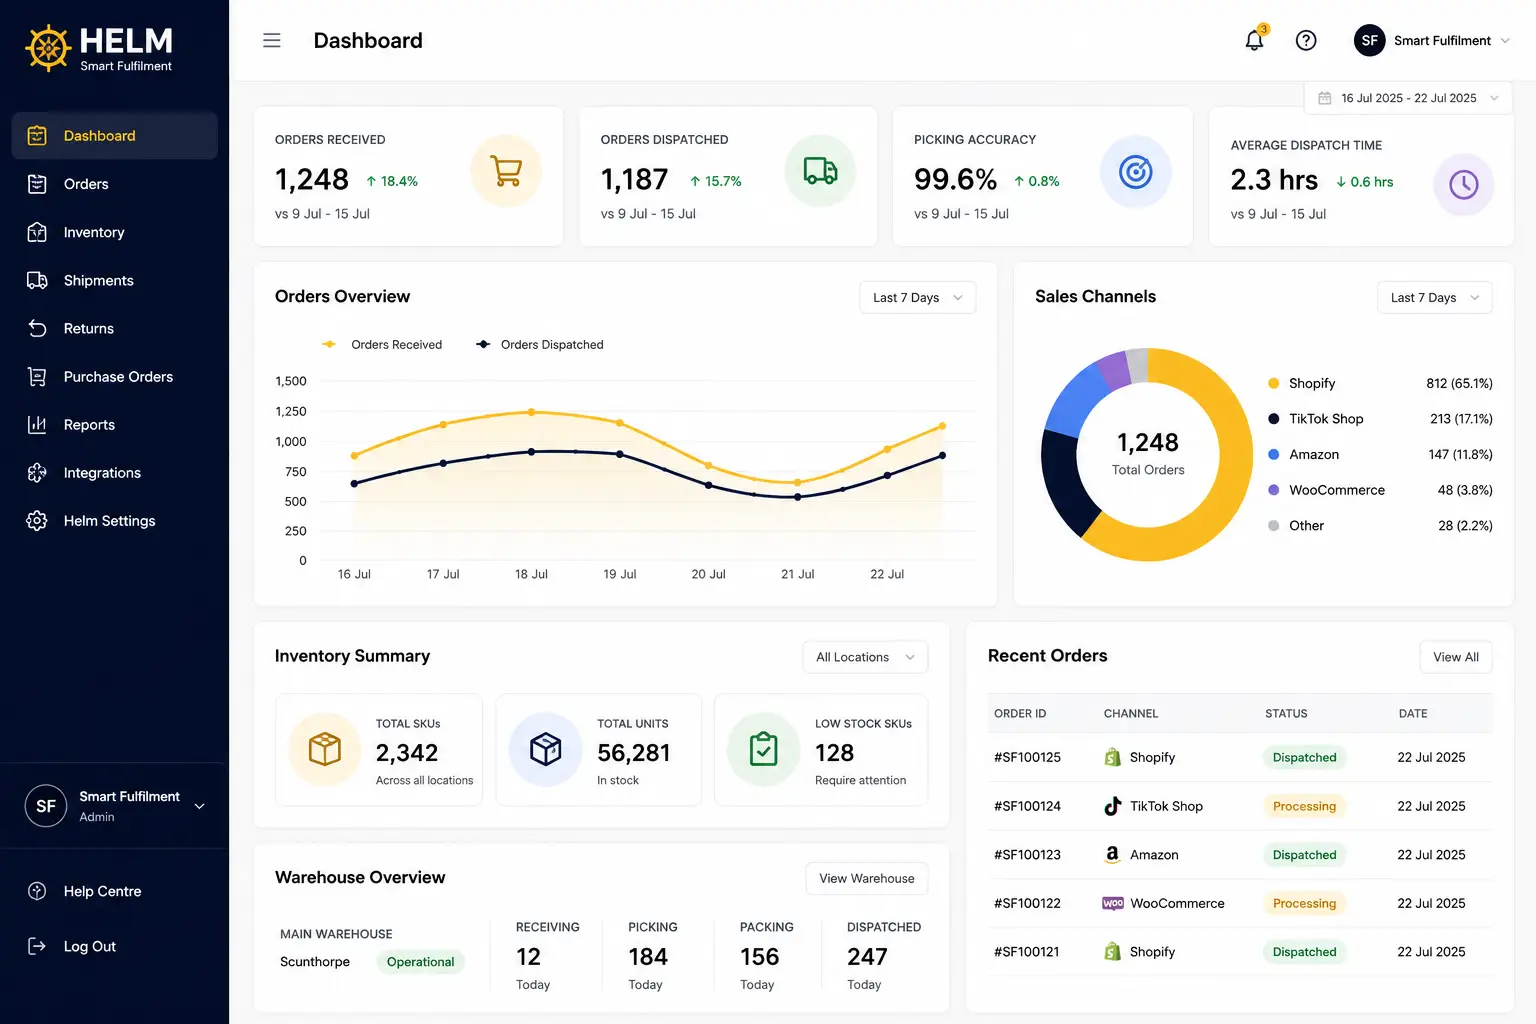Image resolution: width=1536 pixels, height=1024 pixels.
Task: Click the Returns arrow icon in sidebar
Action: 37,328
